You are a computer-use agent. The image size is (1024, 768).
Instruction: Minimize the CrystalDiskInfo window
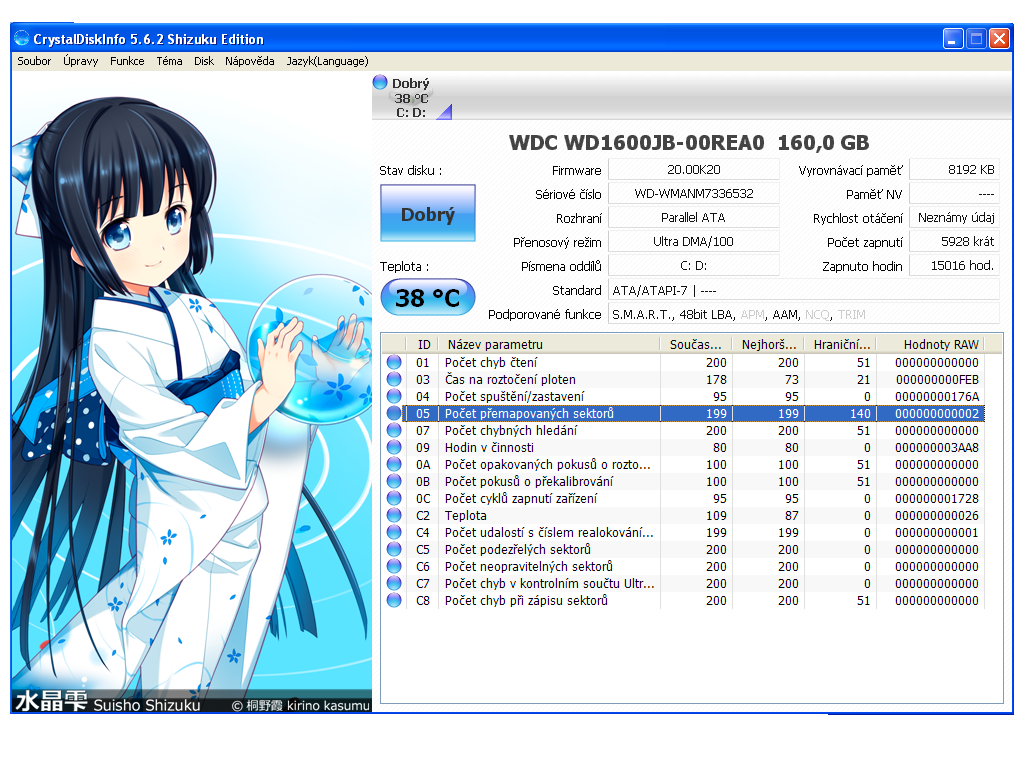pyautogui.click(x=953, y=39)
